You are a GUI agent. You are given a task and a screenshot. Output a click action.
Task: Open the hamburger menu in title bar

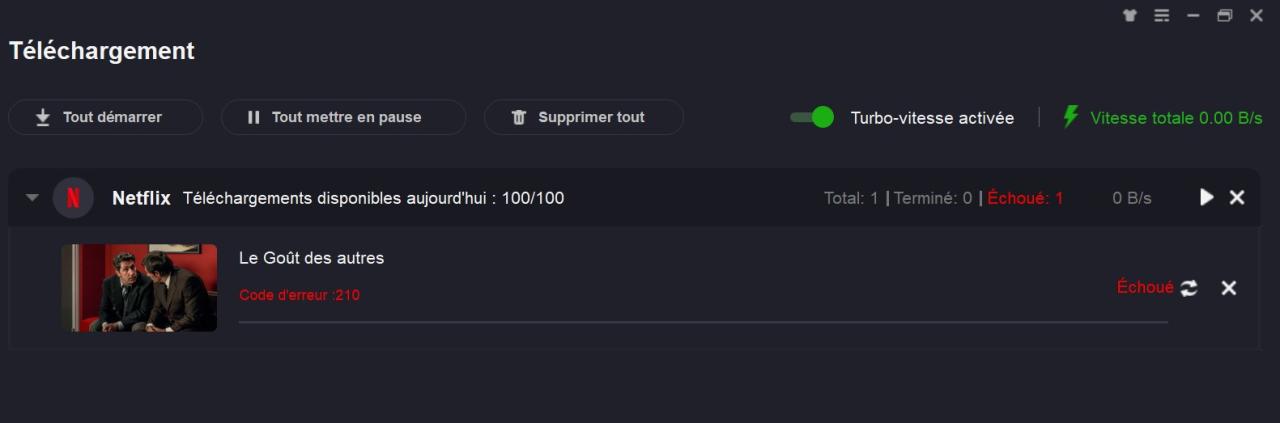1161,16
